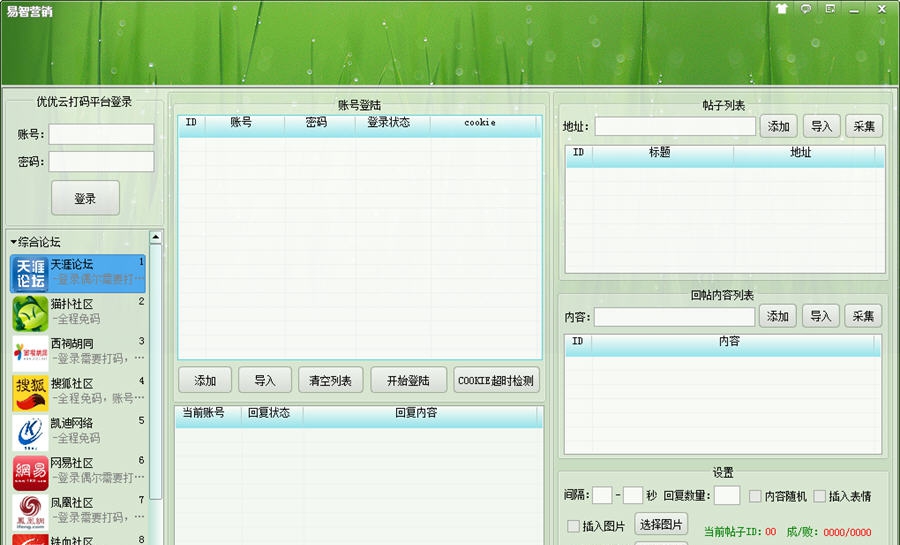This screenshot has width=900, height=545.
Task: Click 采集 in the 帖子列表 panel
Action: pos(864,126)
